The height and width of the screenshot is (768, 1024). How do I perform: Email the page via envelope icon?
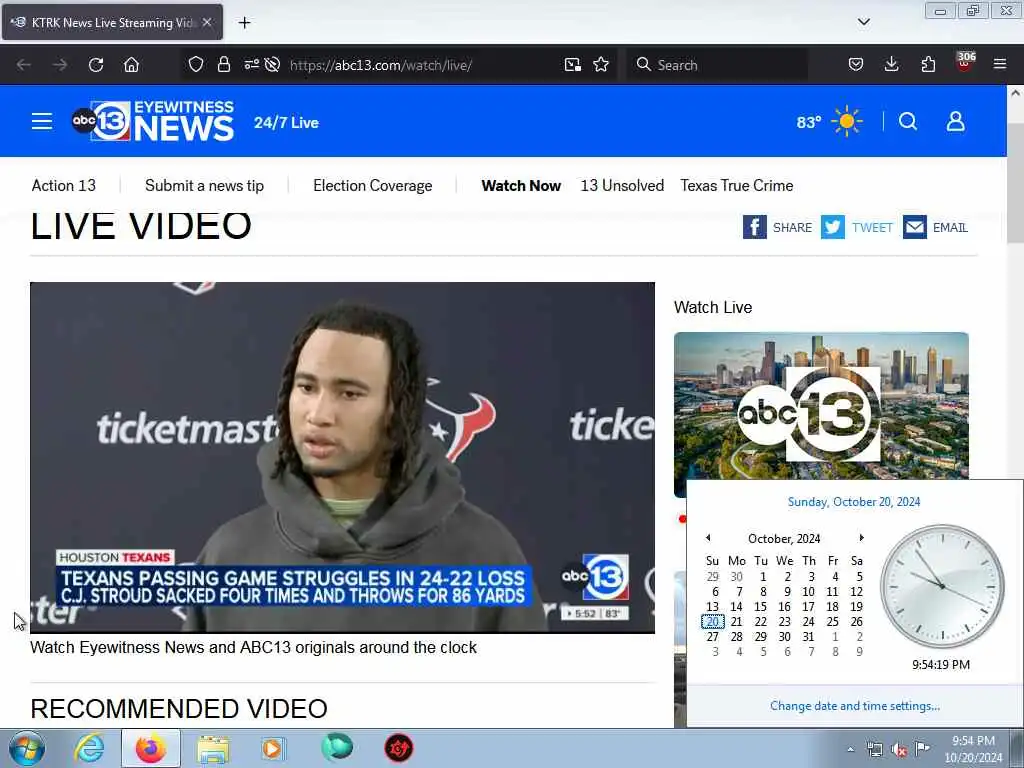tap(915, 227)
